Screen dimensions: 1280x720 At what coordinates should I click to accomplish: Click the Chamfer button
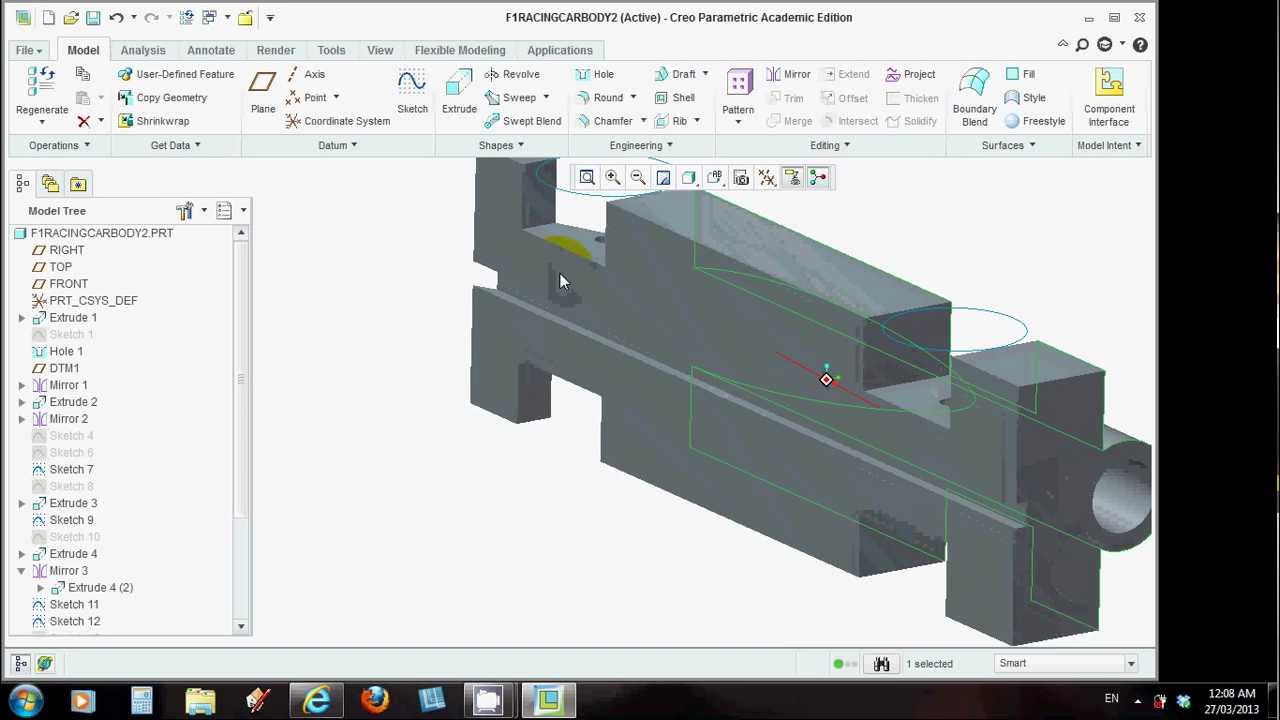[x=603, y=121]
